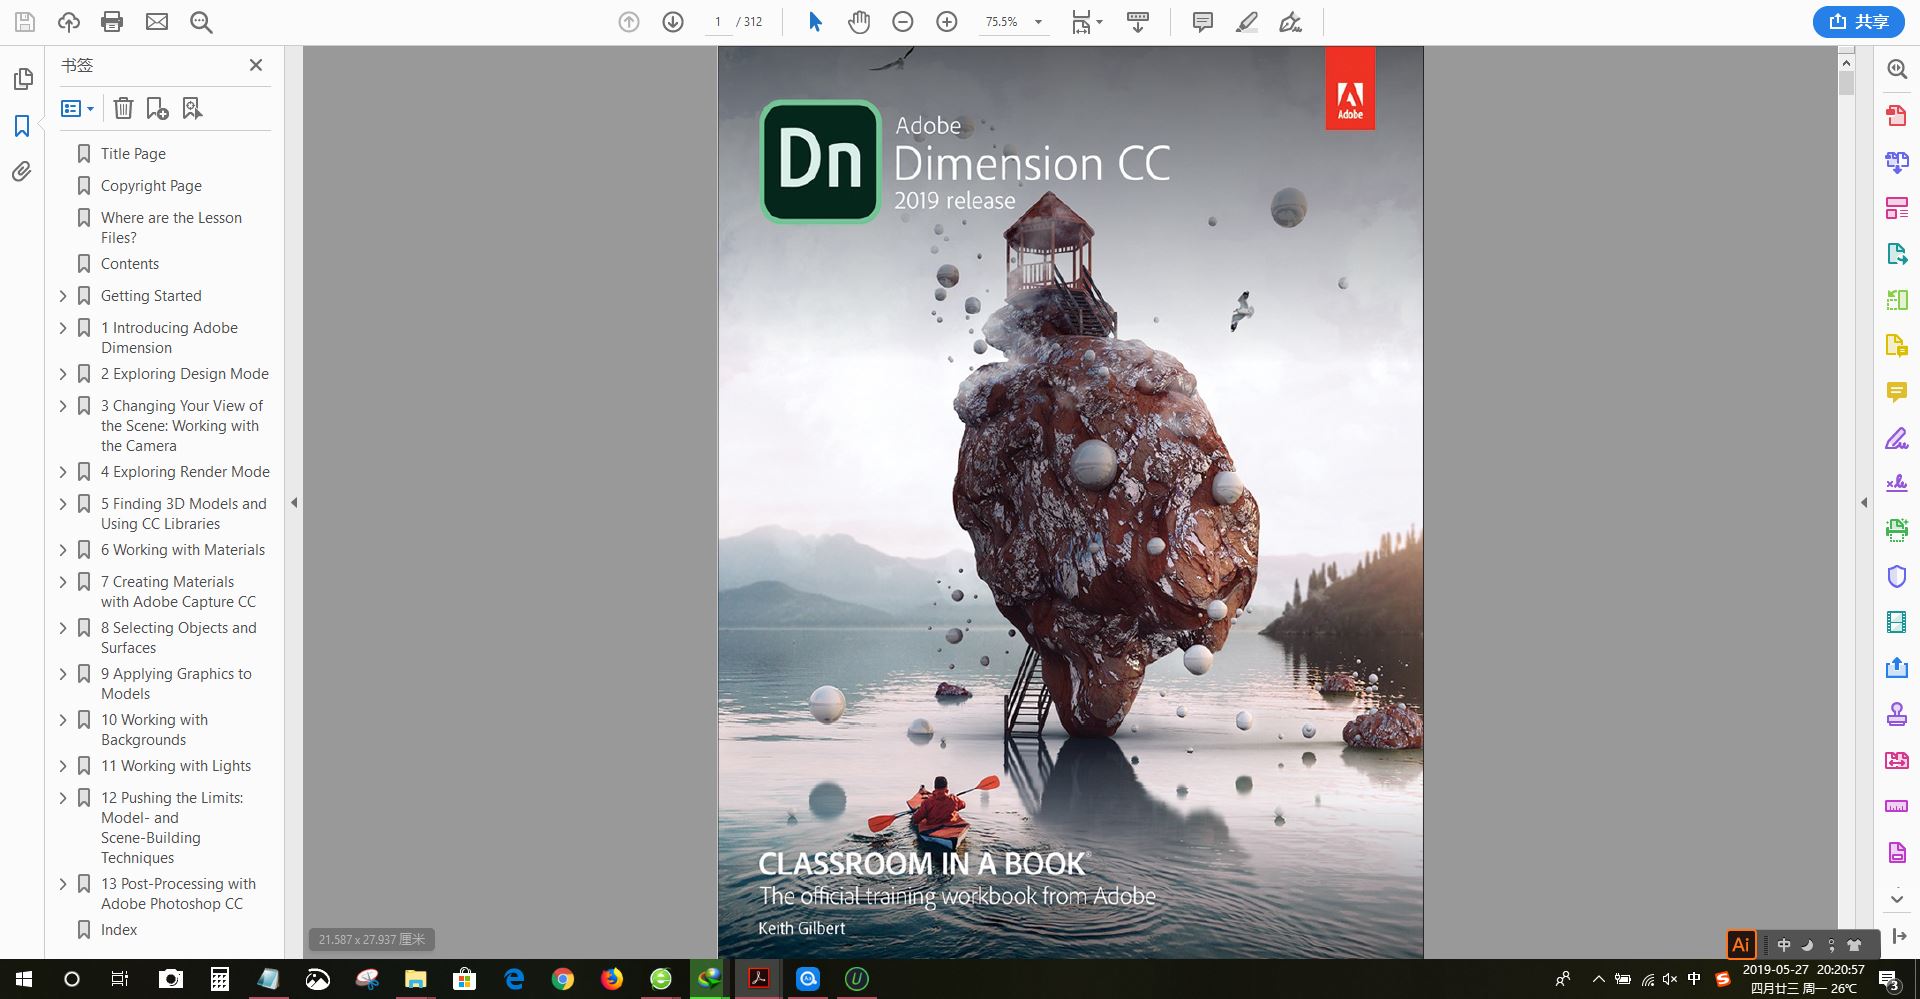
Task: Collapse the left navigation pane arrow
Action: [x=294, y=503]
